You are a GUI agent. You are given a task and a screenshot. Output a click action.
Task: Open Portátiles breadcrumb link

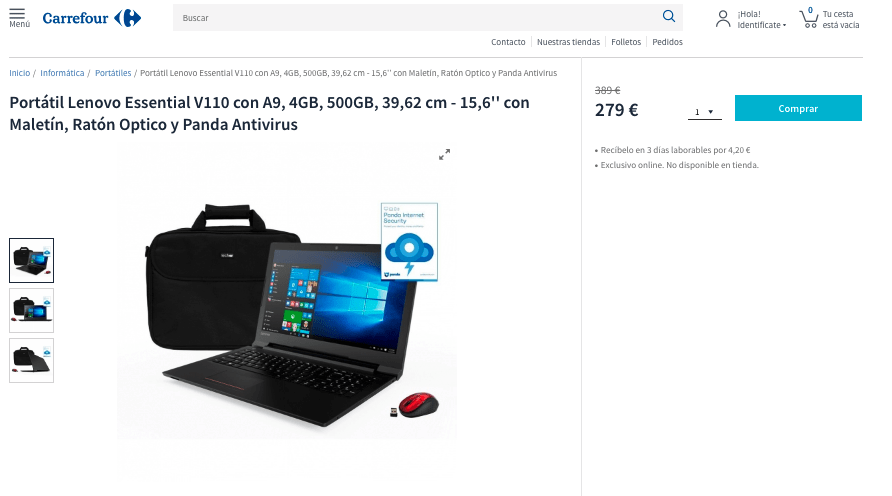[113, 73]
